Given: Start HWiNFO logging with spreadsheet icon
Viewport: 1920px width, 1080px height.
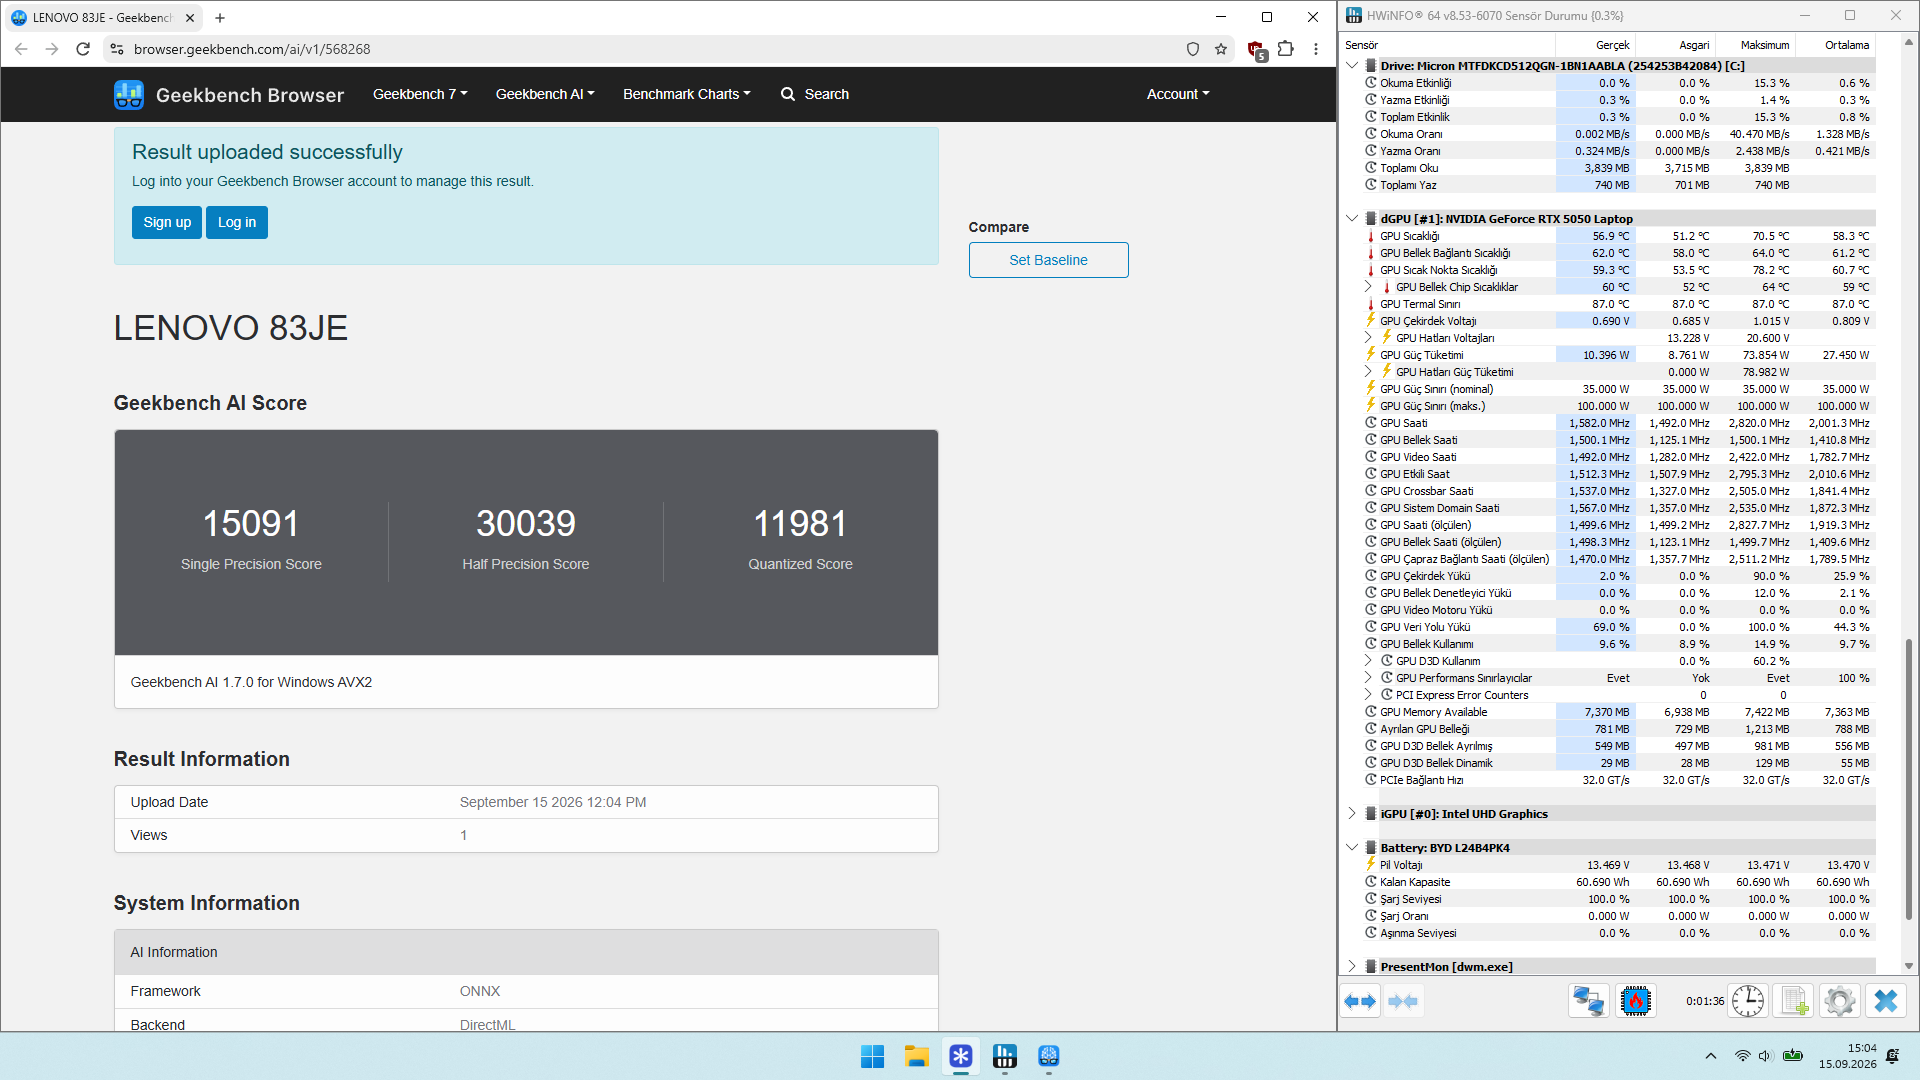Looking at the screenshot, I should tap(1794, 1001).
